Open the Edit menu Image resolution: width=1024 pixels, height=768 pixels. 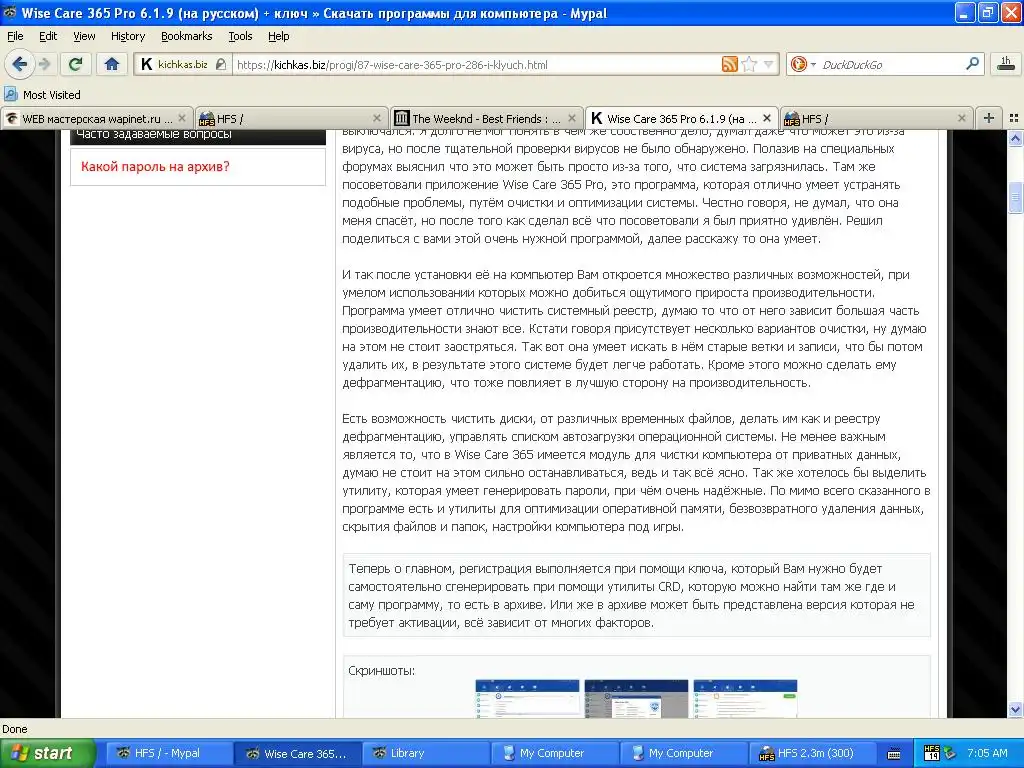point(48,36)
